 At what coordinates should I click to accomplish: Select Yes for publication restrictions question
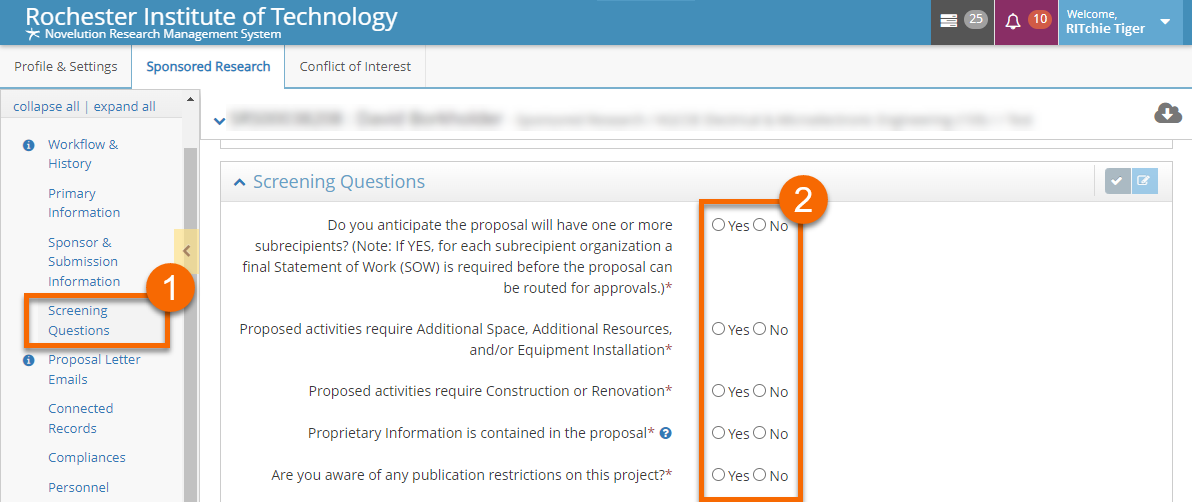pos(718,475)
